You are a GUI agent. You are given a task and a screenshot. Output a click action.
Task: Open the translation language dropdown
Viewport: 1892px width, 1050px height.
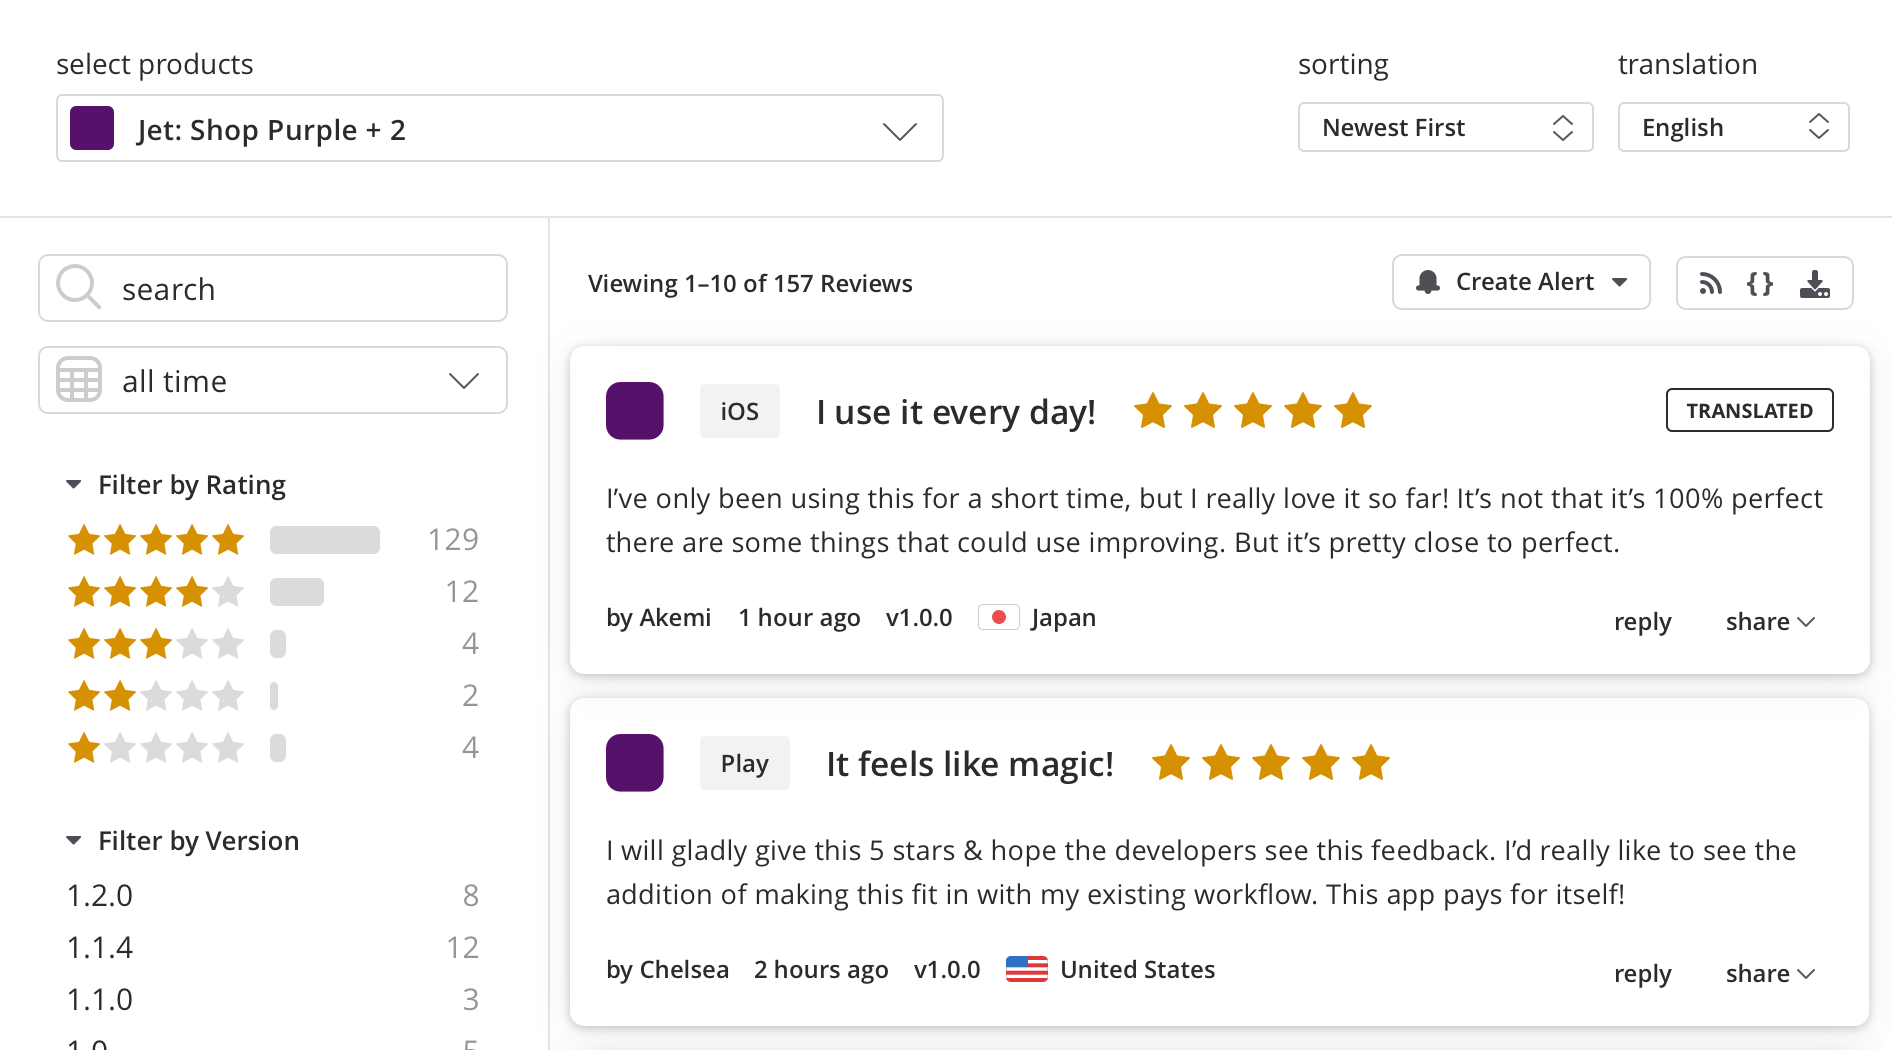(1732, 127)
